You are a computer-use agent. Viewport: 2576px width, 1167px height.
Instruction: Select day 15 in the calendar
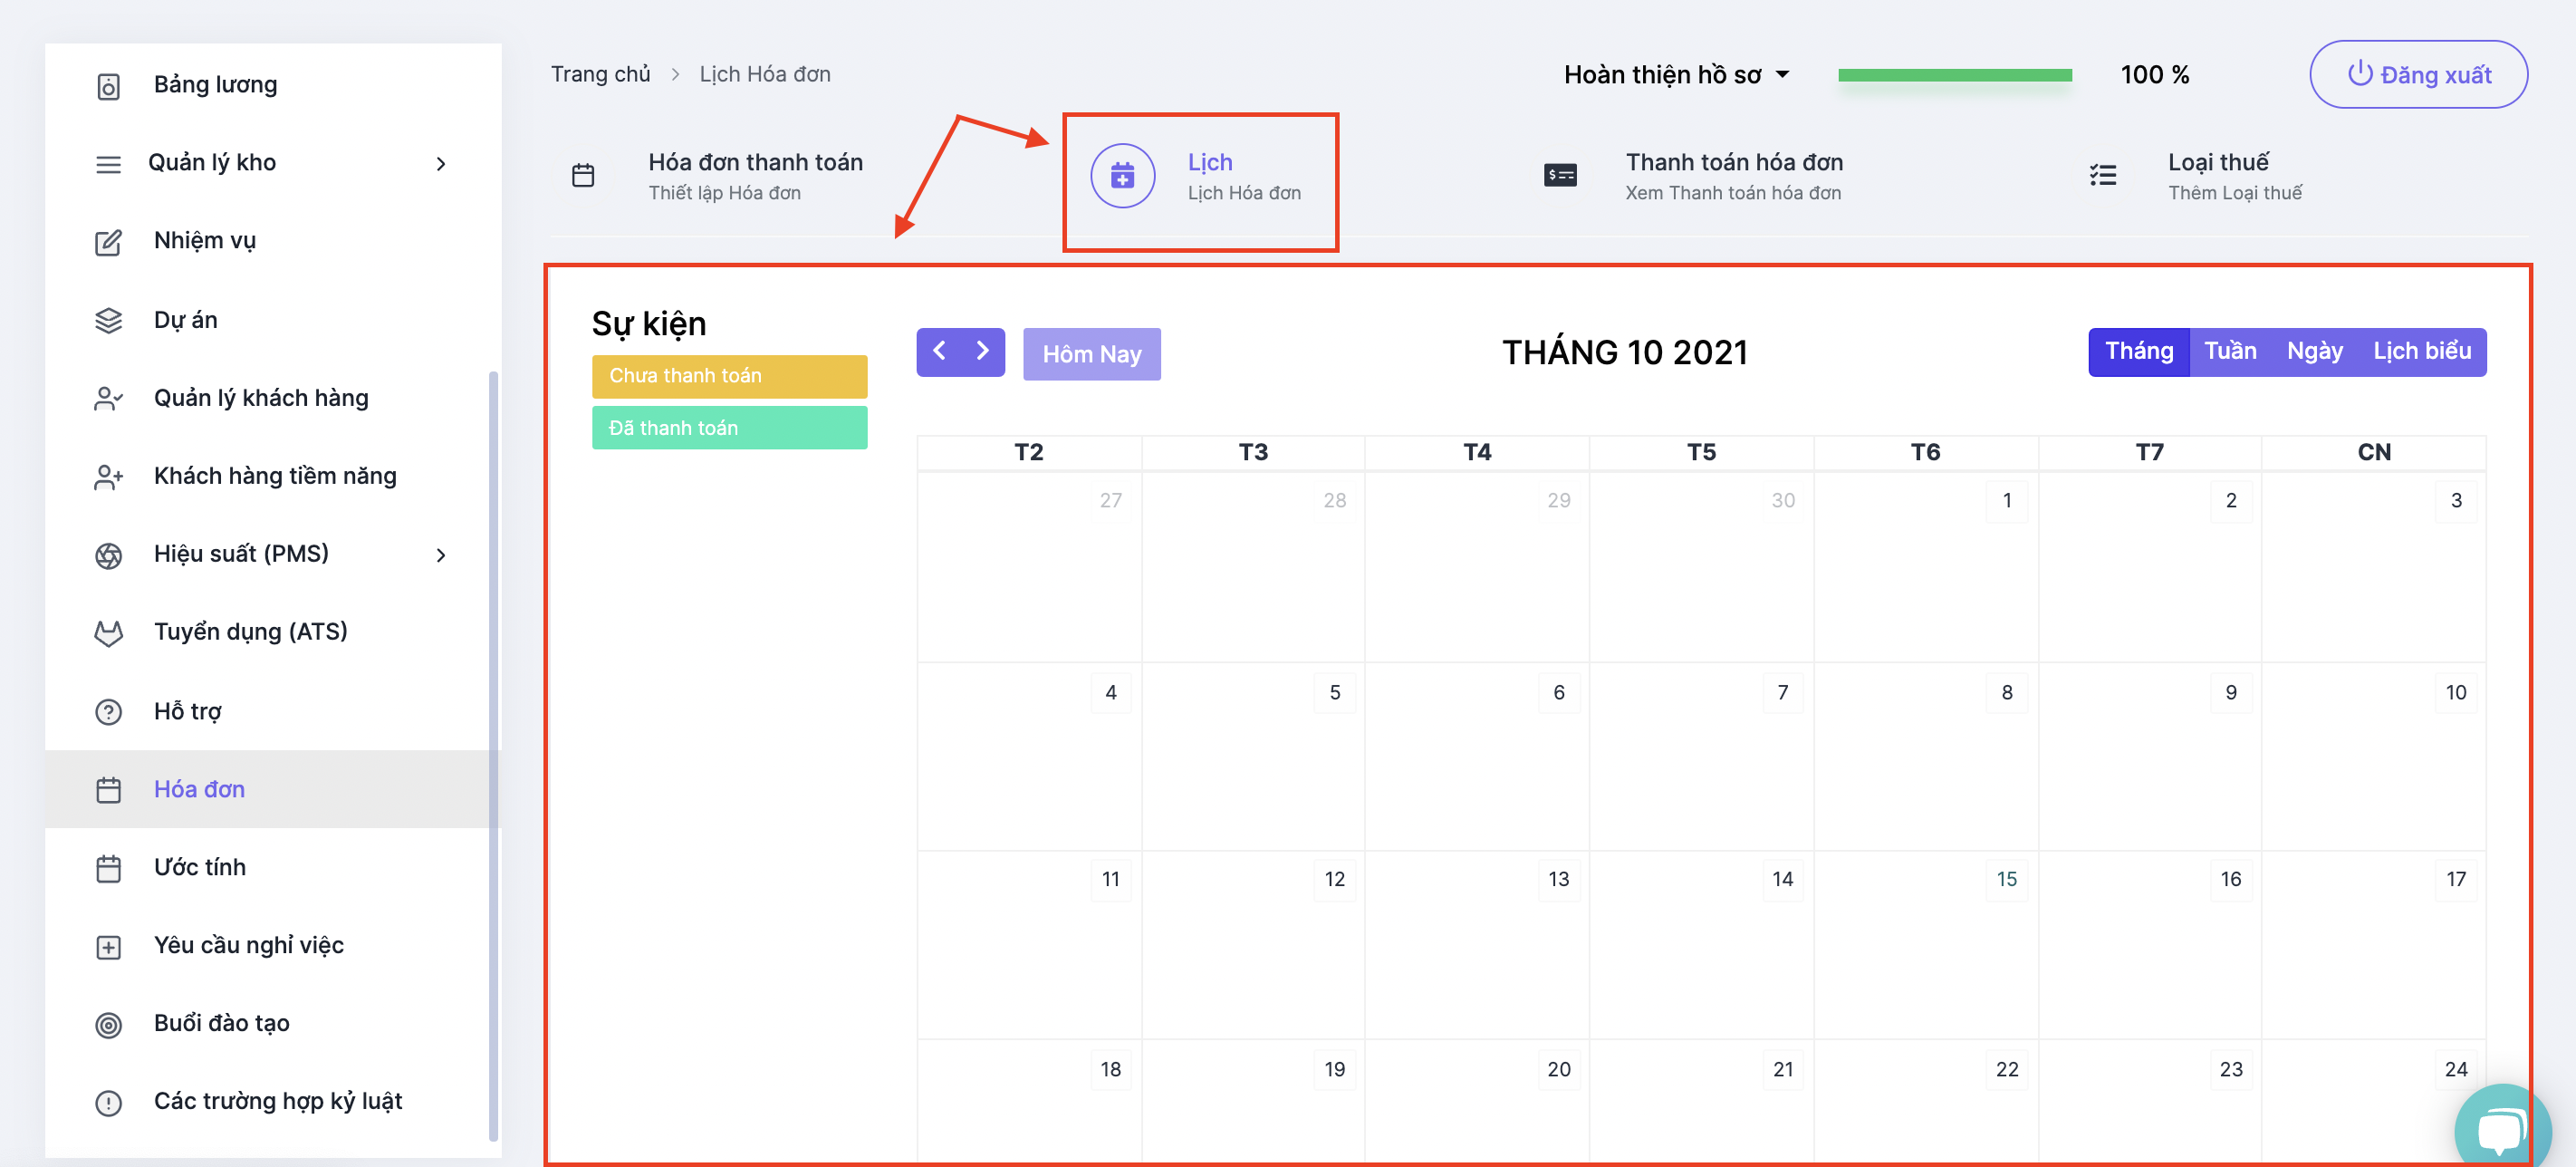(2006, 880)
